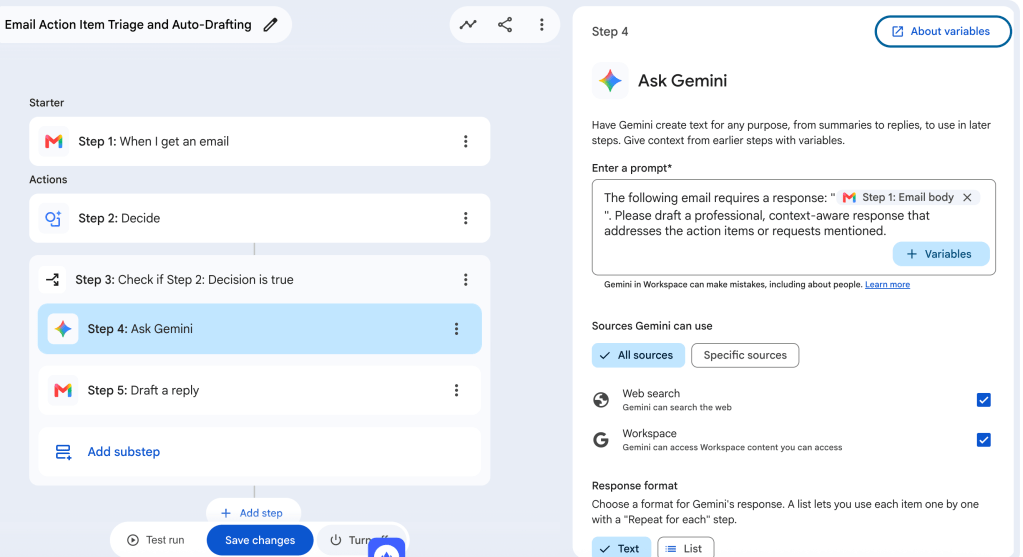This screenshot has height=557, width=1023.
Task: Select the Step 5: Draft a reply card
Action: point(260,391)
